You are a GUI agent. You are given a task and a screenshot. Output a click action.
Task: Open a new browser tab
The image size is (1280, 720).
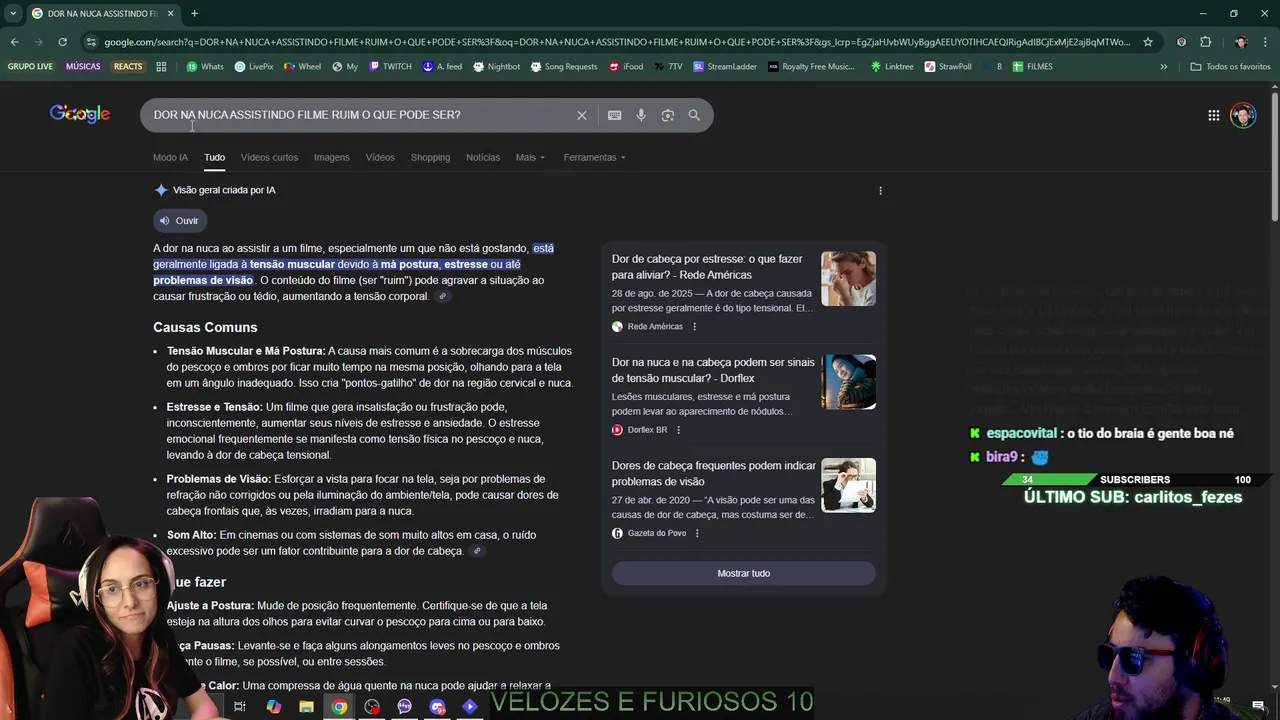click(x=194, y=13)
